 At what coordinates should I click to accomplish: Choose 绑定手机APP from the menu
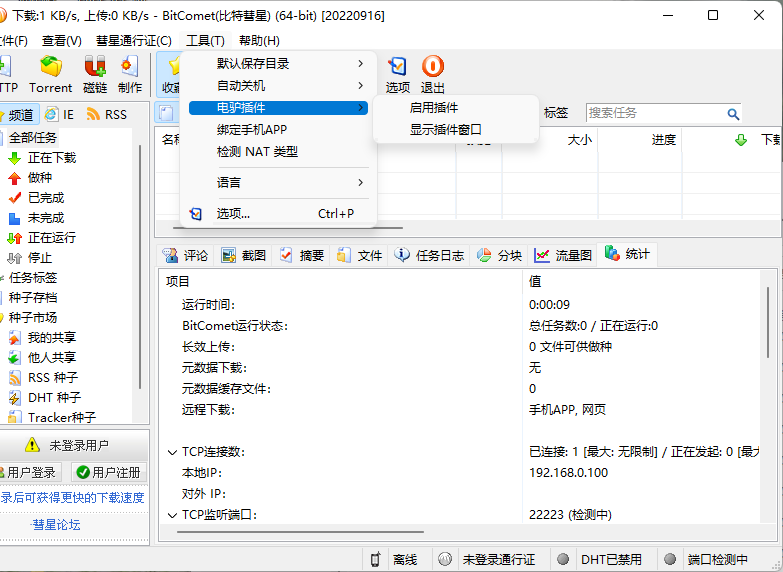click(x=278, y=129)
